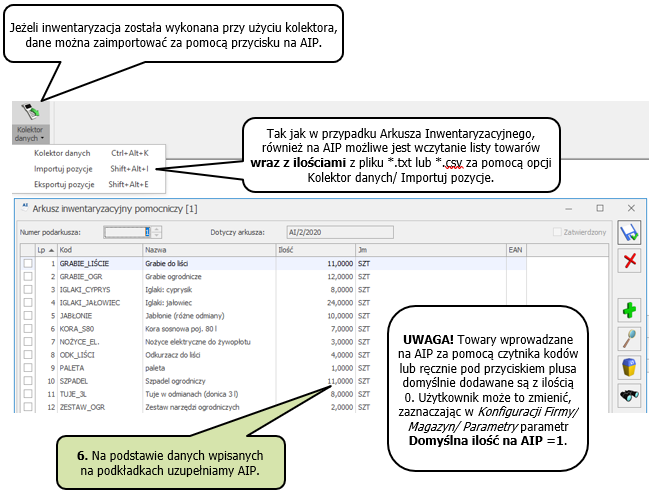This screenshot has width=661, height=502.
Task: Check the box for GRABIE_OGR row
Action: [28, 277]
